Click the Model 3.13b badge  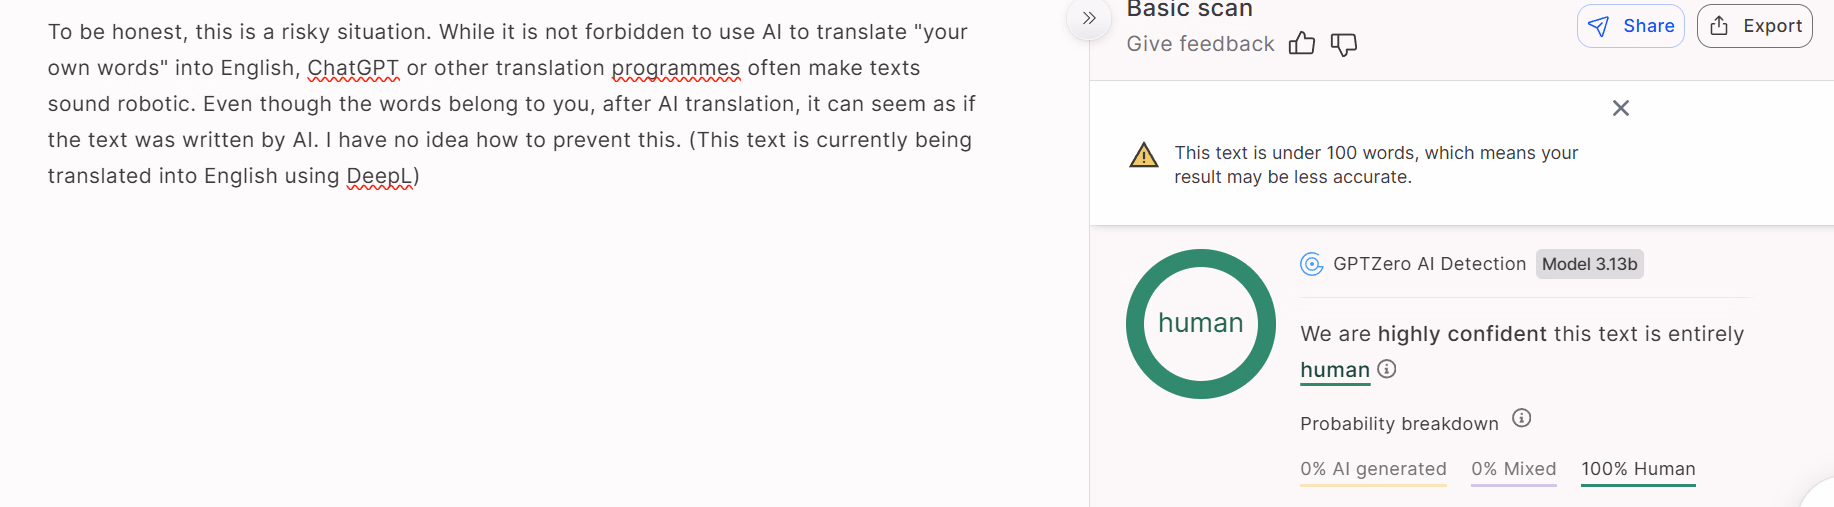click(x=1589, y=264)
